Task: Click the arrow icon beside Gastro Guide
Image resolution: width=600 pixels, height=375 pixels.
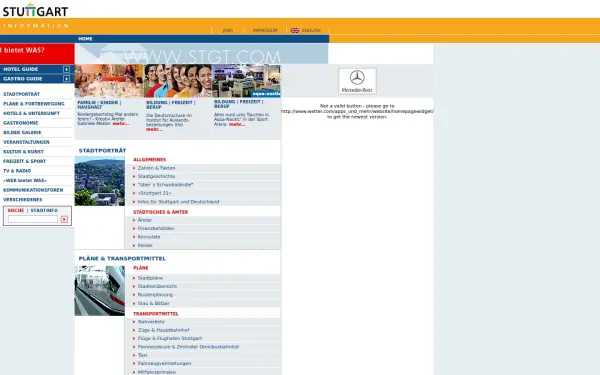Action: coord(66,79)
